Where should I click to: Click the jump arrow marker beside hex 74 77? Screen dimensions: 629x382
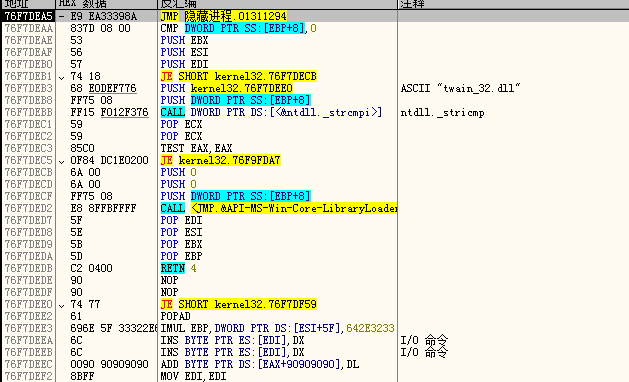tap(61, 306)
